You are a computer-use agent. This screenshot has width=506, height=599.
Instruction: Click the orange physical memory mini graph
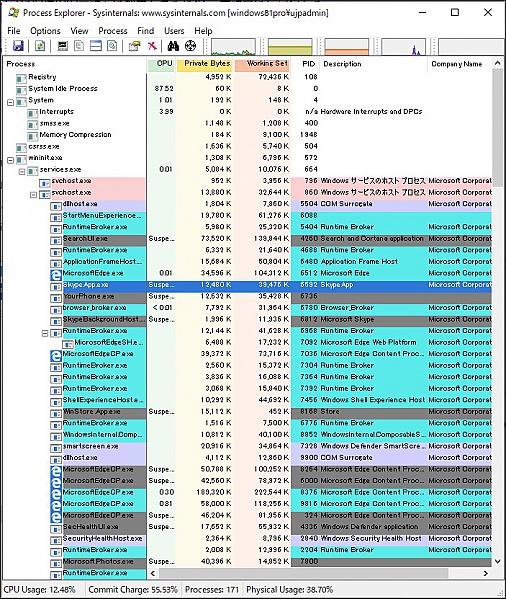point(347,47)
